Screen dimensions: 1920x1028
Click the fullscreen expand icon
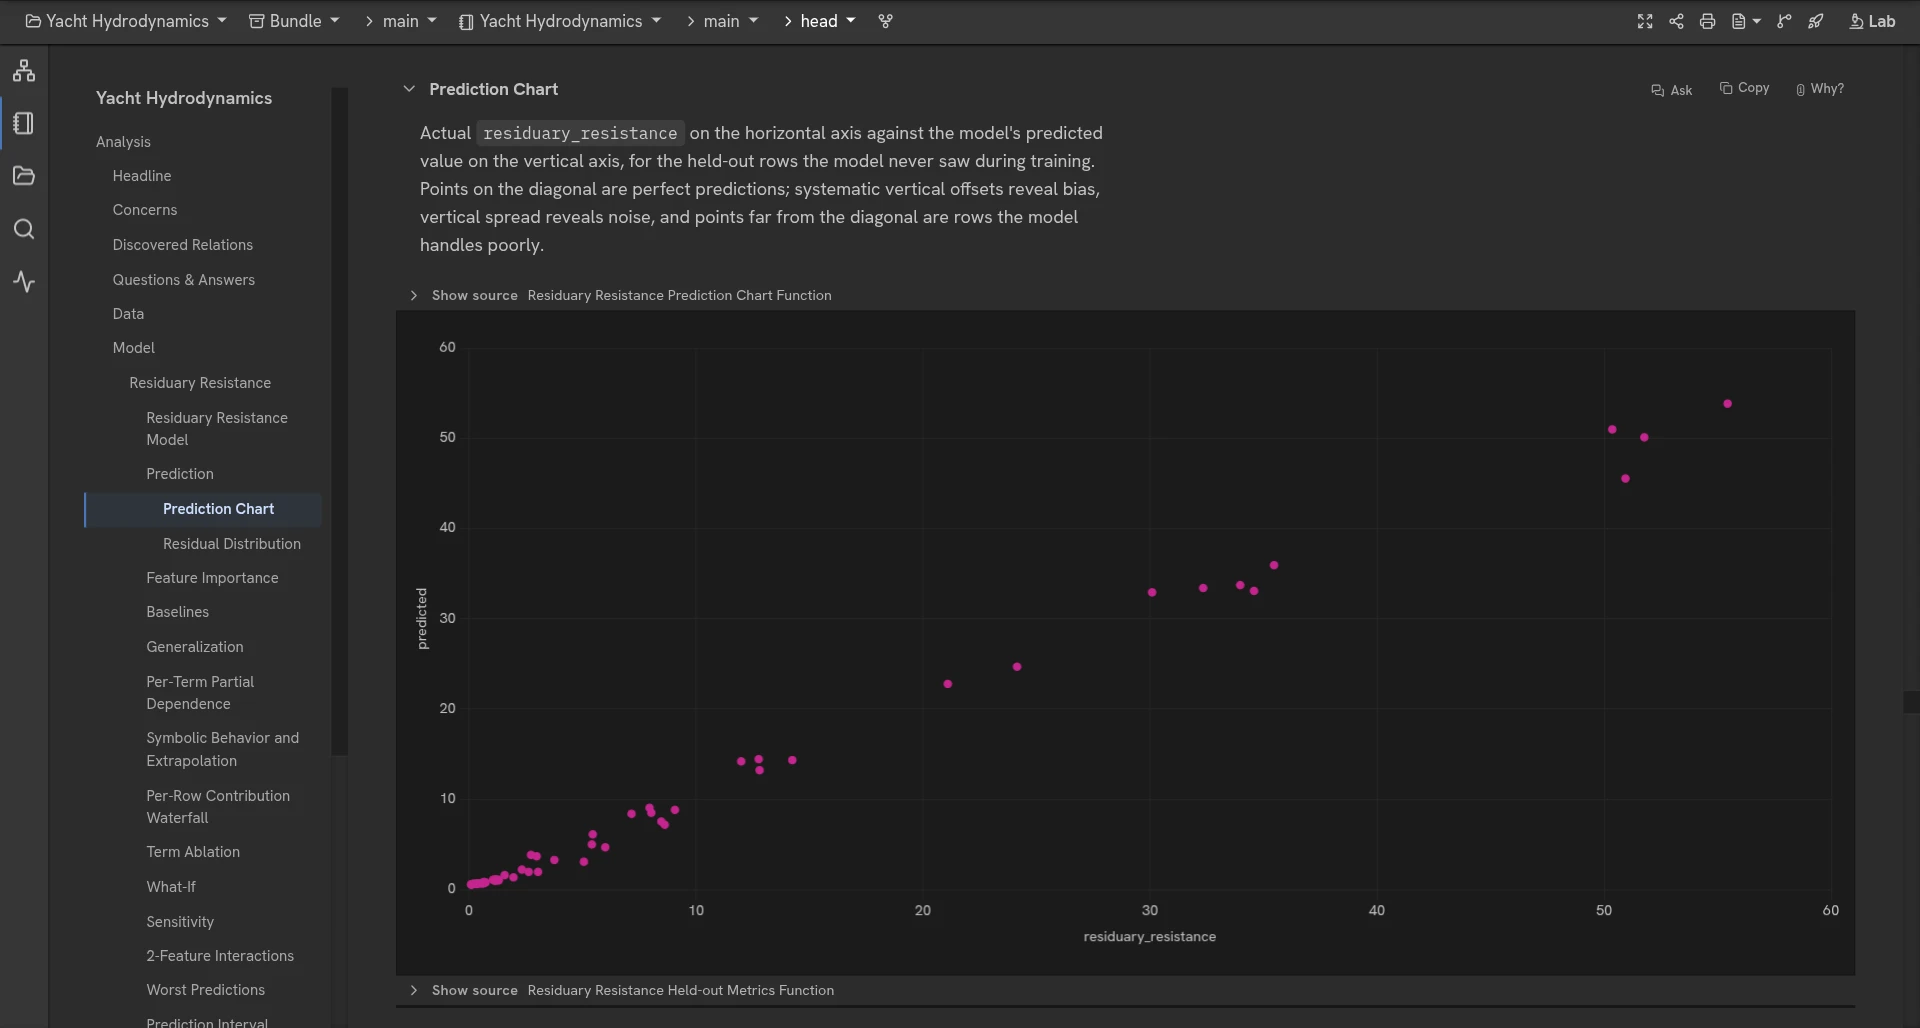1645,21
